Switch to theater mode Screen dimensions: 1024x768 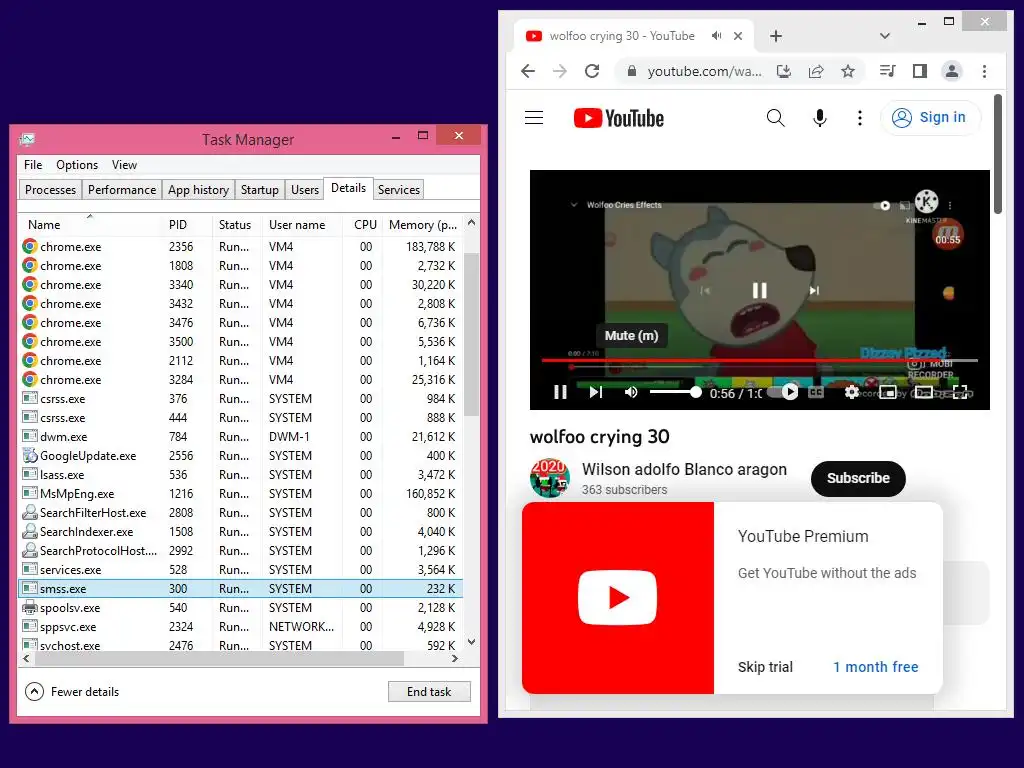(923, 392)
